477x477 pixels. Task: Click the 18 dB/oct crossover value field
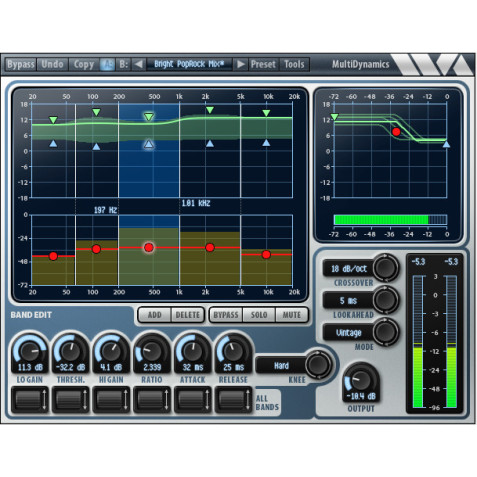click(348, 268)
